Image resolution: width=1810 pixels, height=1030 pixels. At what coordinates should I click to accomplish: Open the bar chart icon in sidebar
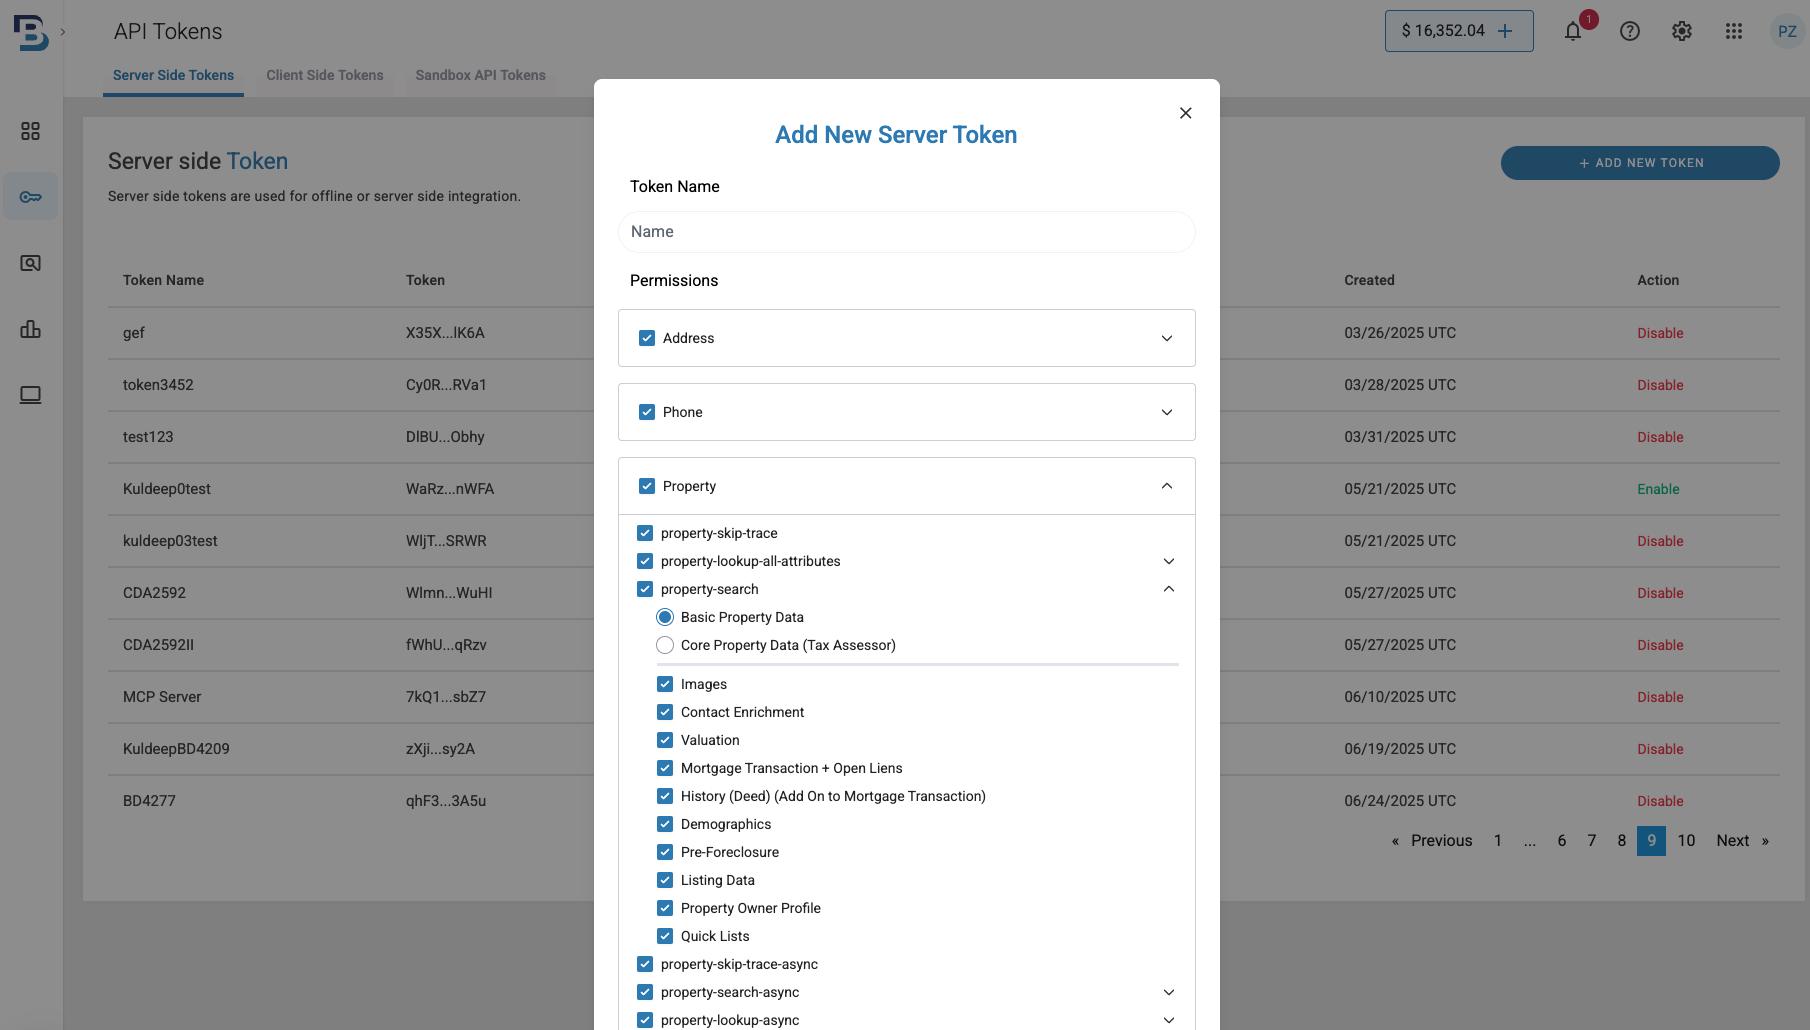31,329
